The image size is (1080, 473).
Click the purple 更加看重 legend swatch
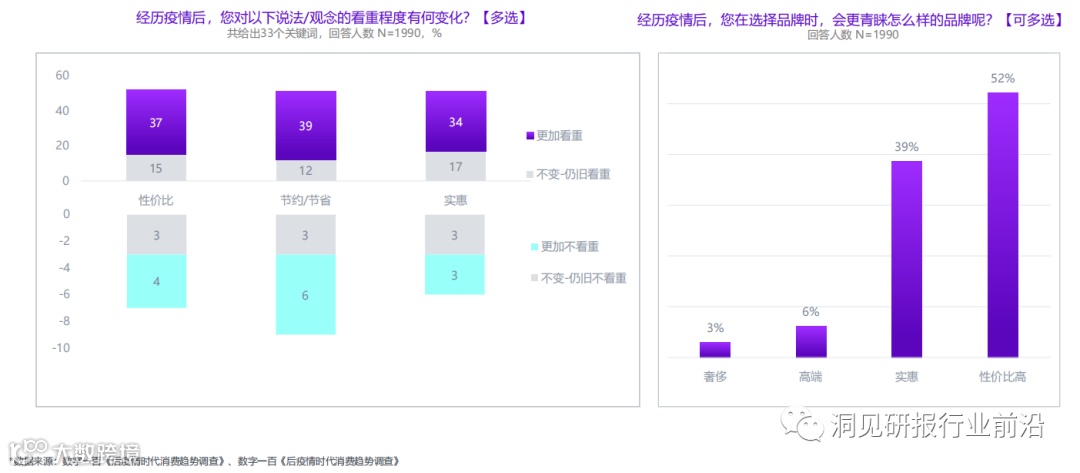(x=530, y=136)
